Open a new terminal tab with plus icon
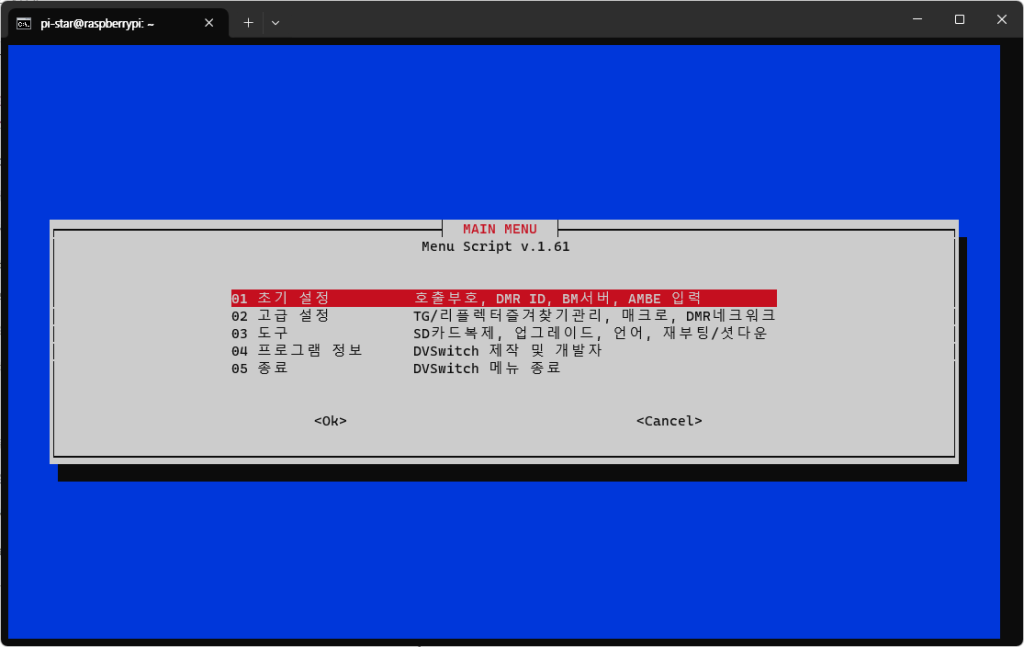 pyautogui.click(x=248, y=23)
